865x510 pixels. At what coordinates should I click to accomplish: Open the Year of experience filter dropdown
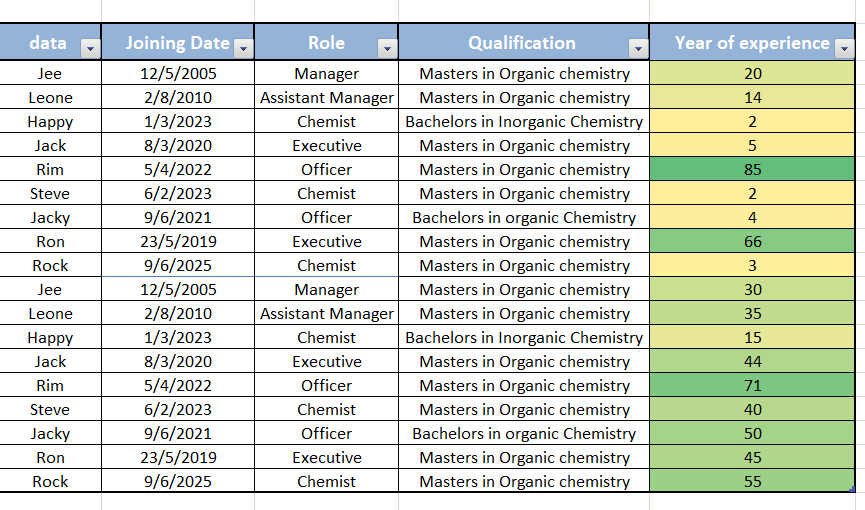click(844, 49)
